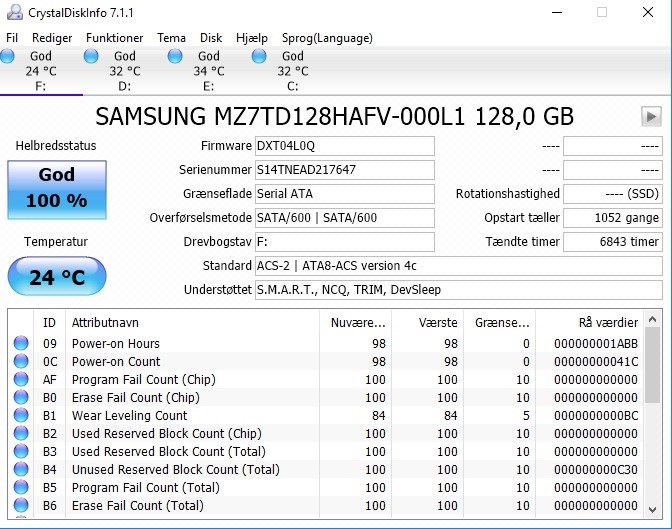
Task: Open the Tema menu
Action: point(171,38)
